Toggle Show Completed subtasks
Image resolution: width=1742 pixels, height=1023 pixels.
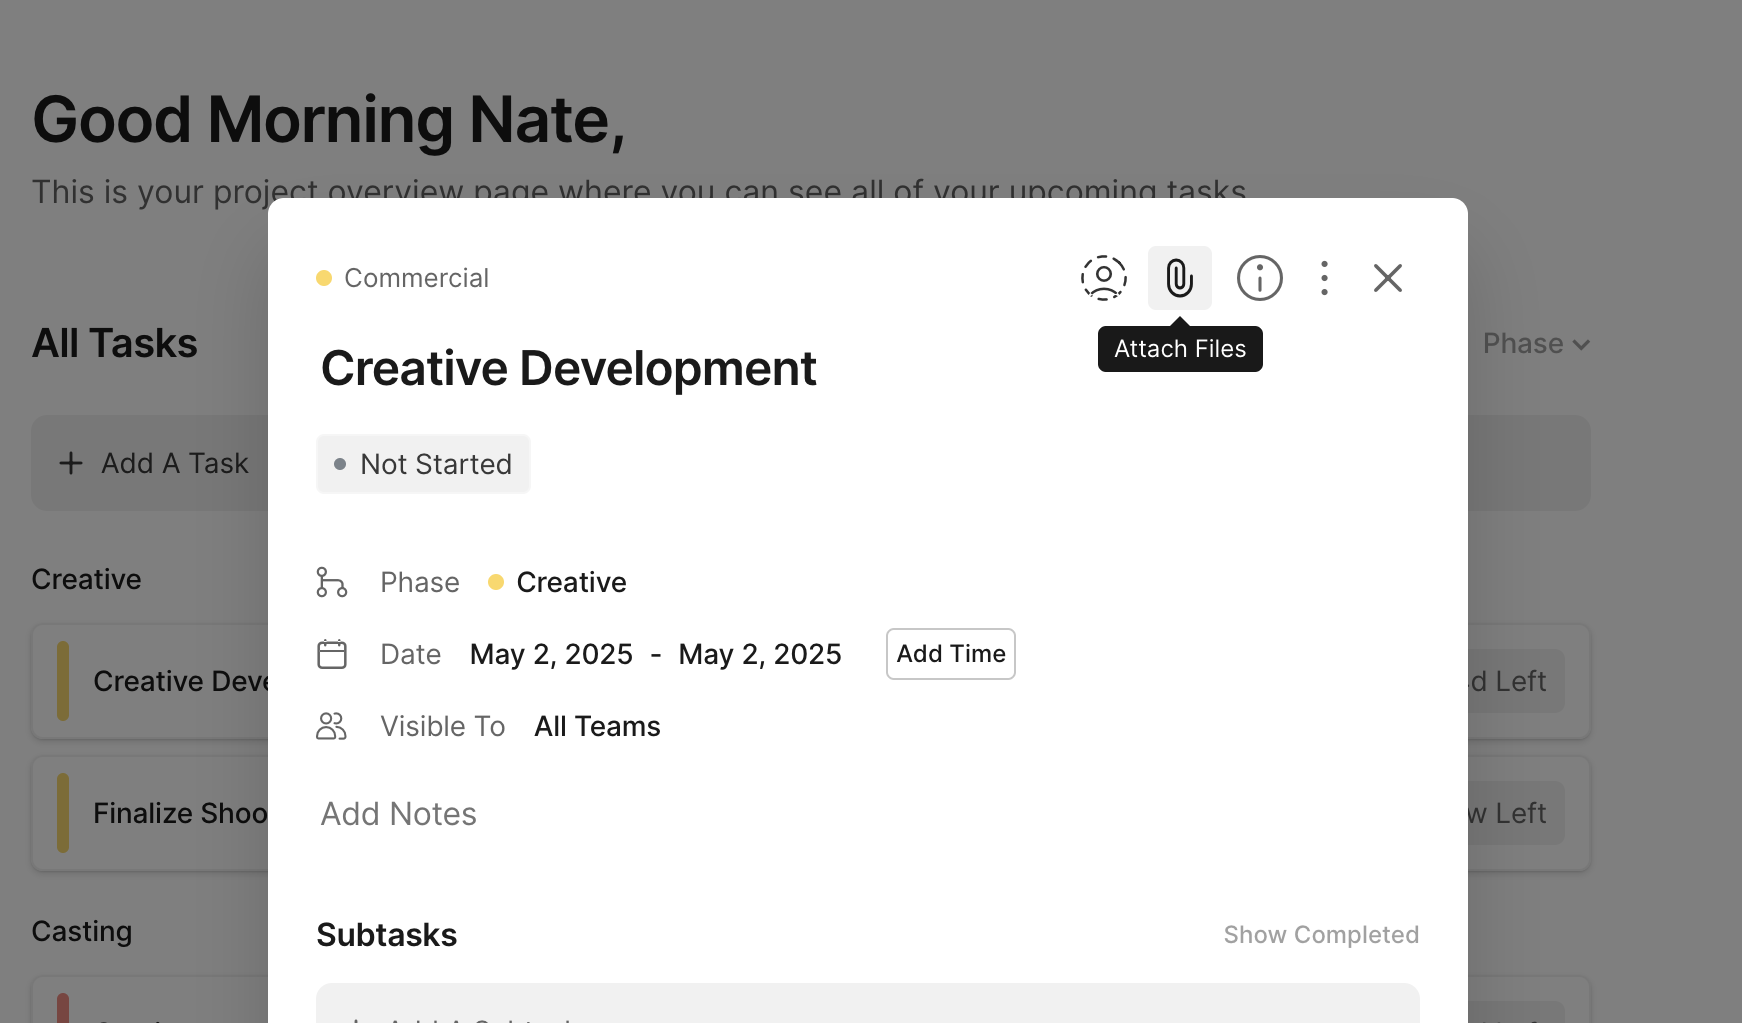pos(1320,935)
